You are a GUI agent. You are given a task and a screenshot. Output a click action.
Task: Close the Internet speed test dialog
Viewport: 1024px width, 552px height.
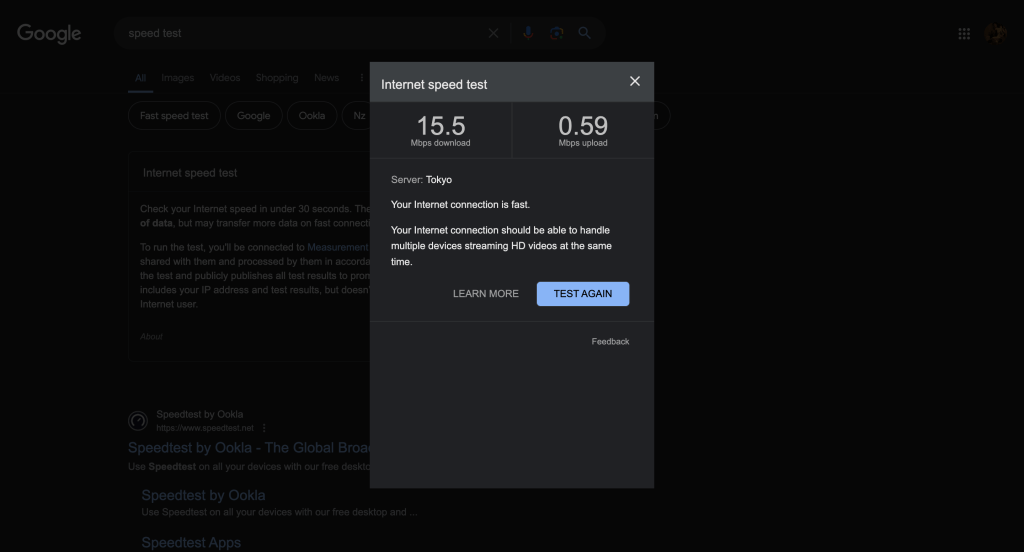[x=634, y=81]
